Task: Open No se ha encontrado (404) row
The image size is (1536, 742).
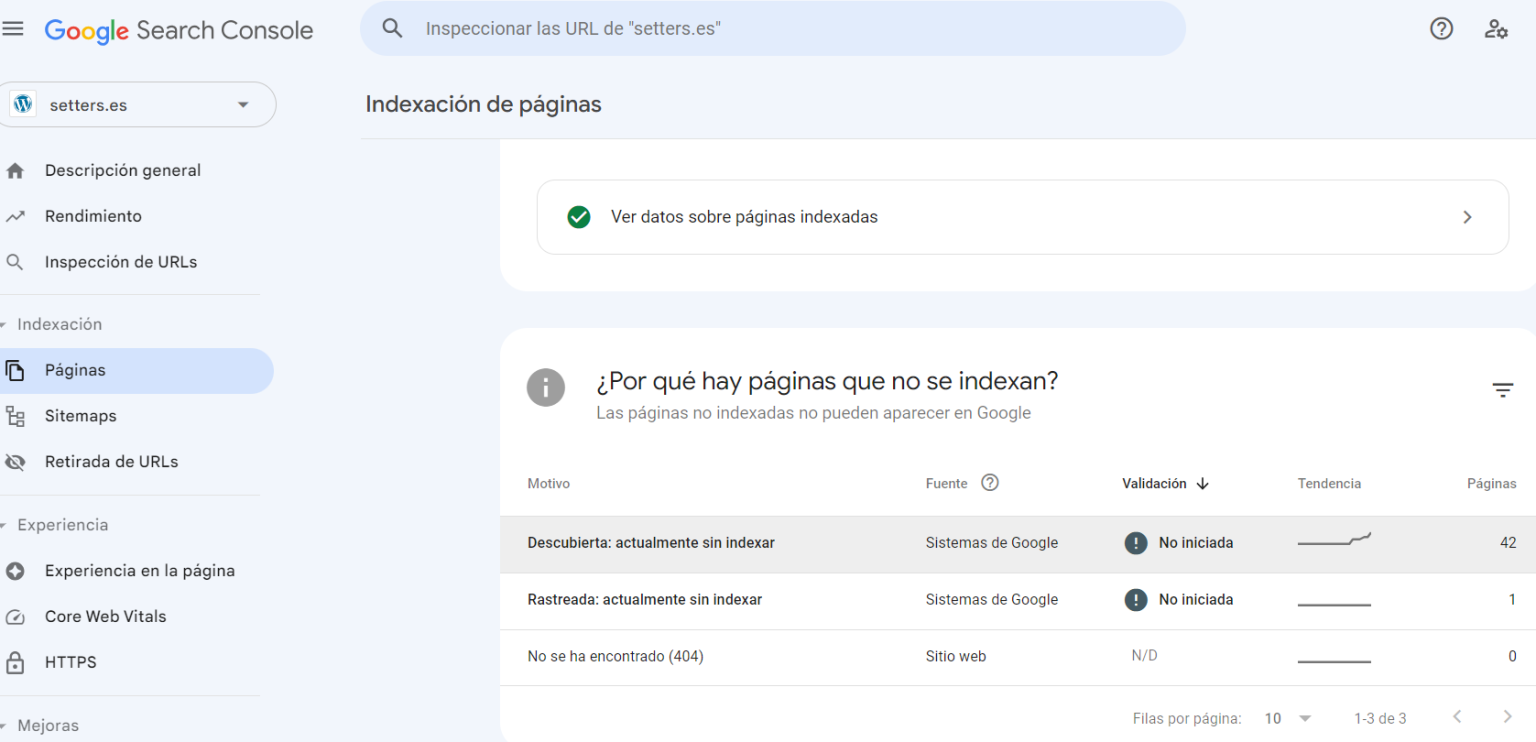Action: click(1018, 657)
